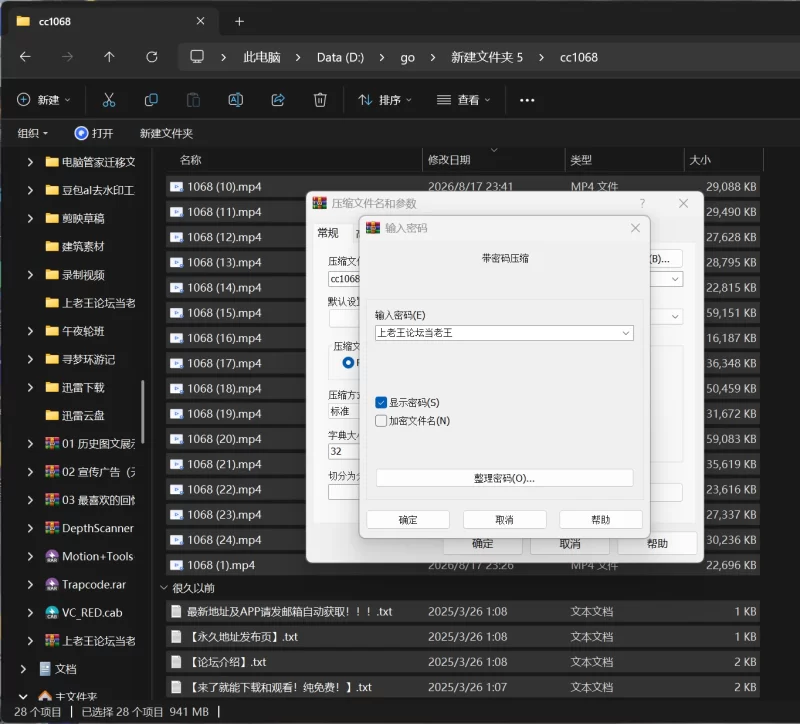The height and width of the screenshot is (724, 800).
Task: Add a new tab with plus icon
Action: [x=239, y=21]
